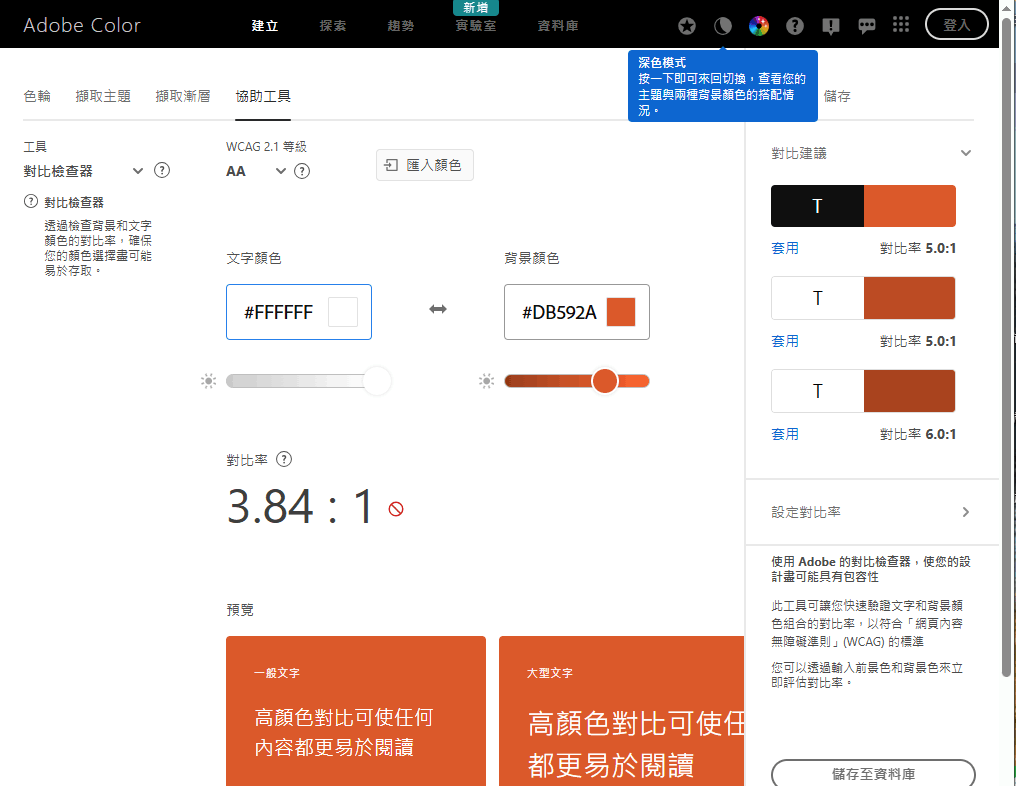Click the 匯入顏色 button
1016x786 pixels.
(424, 165)
